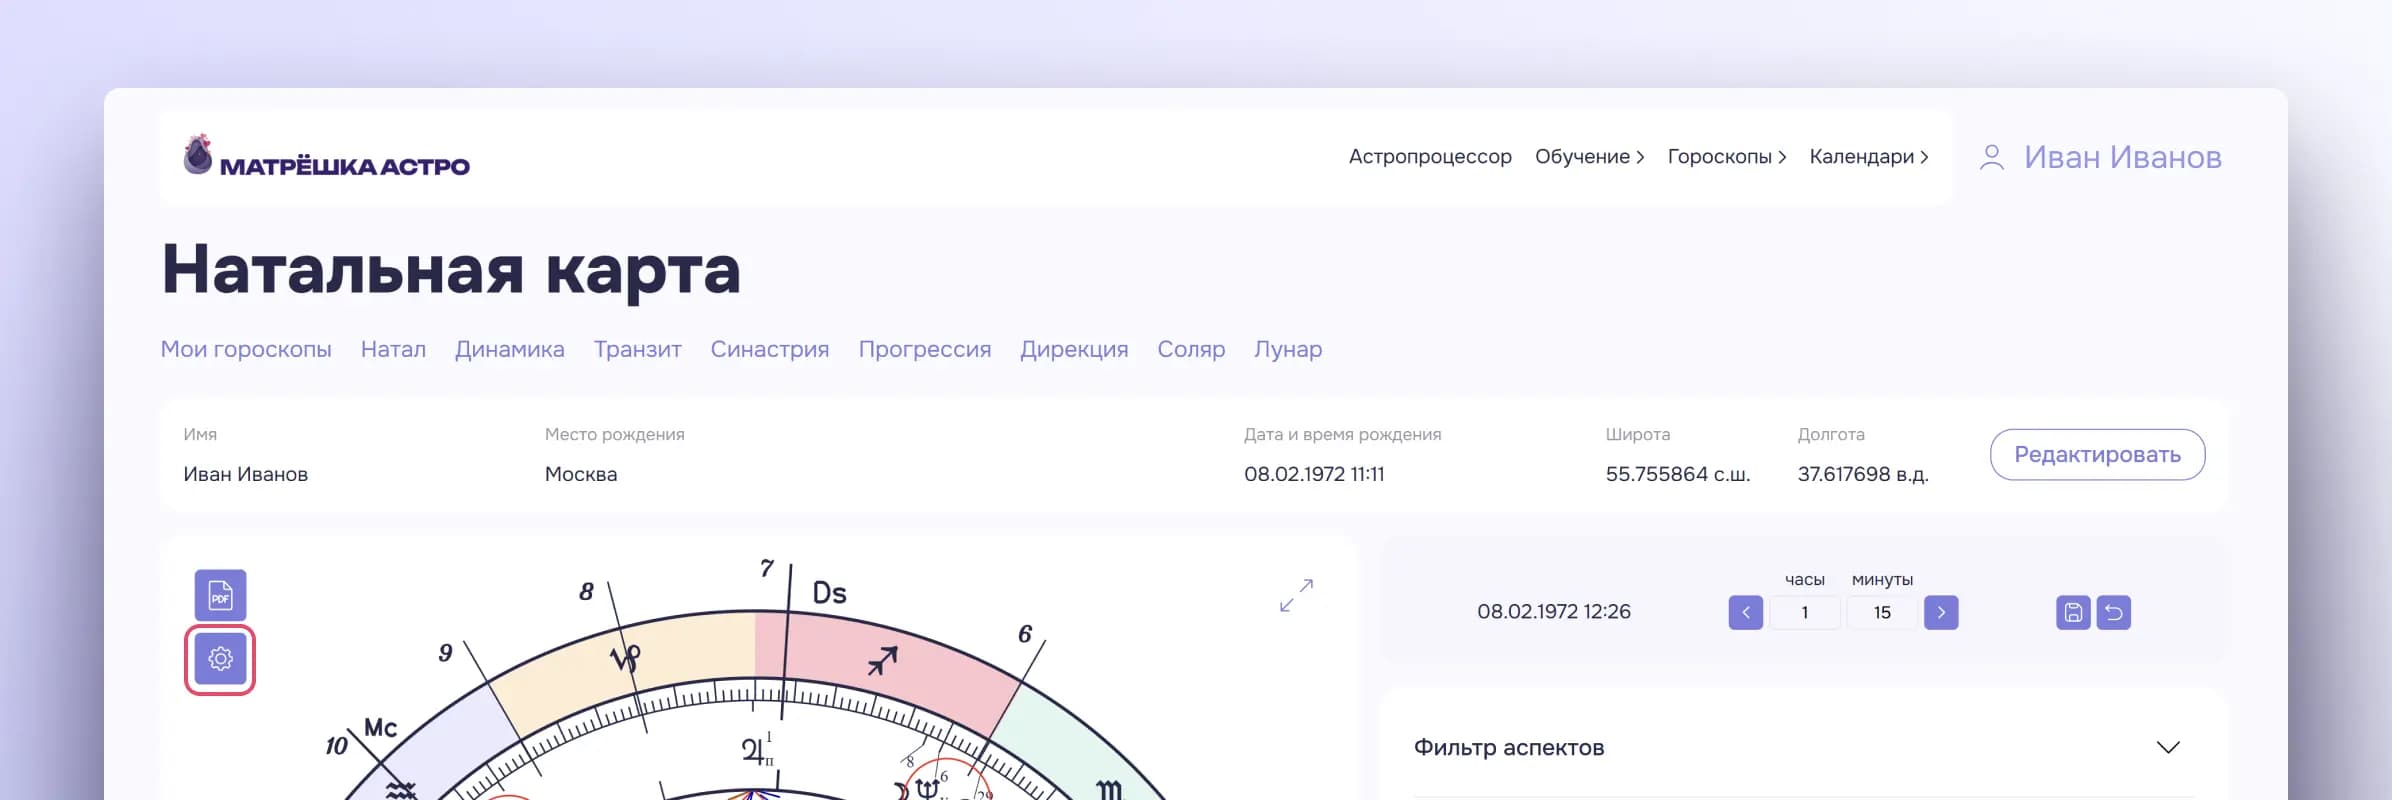Image resolution: width=2392 pixels, height=800 pixels.
Task: Expand chart to fullscreen view
Action: click(x=1296, y=596)
